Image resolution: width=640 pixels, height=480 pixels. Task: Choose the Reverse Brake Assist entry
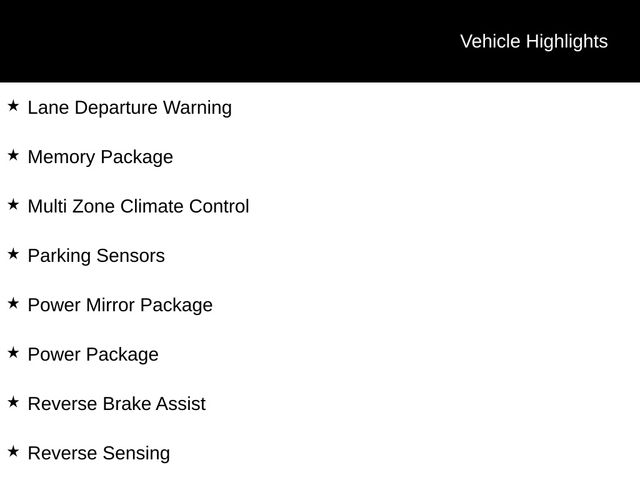tap(116, 404)
